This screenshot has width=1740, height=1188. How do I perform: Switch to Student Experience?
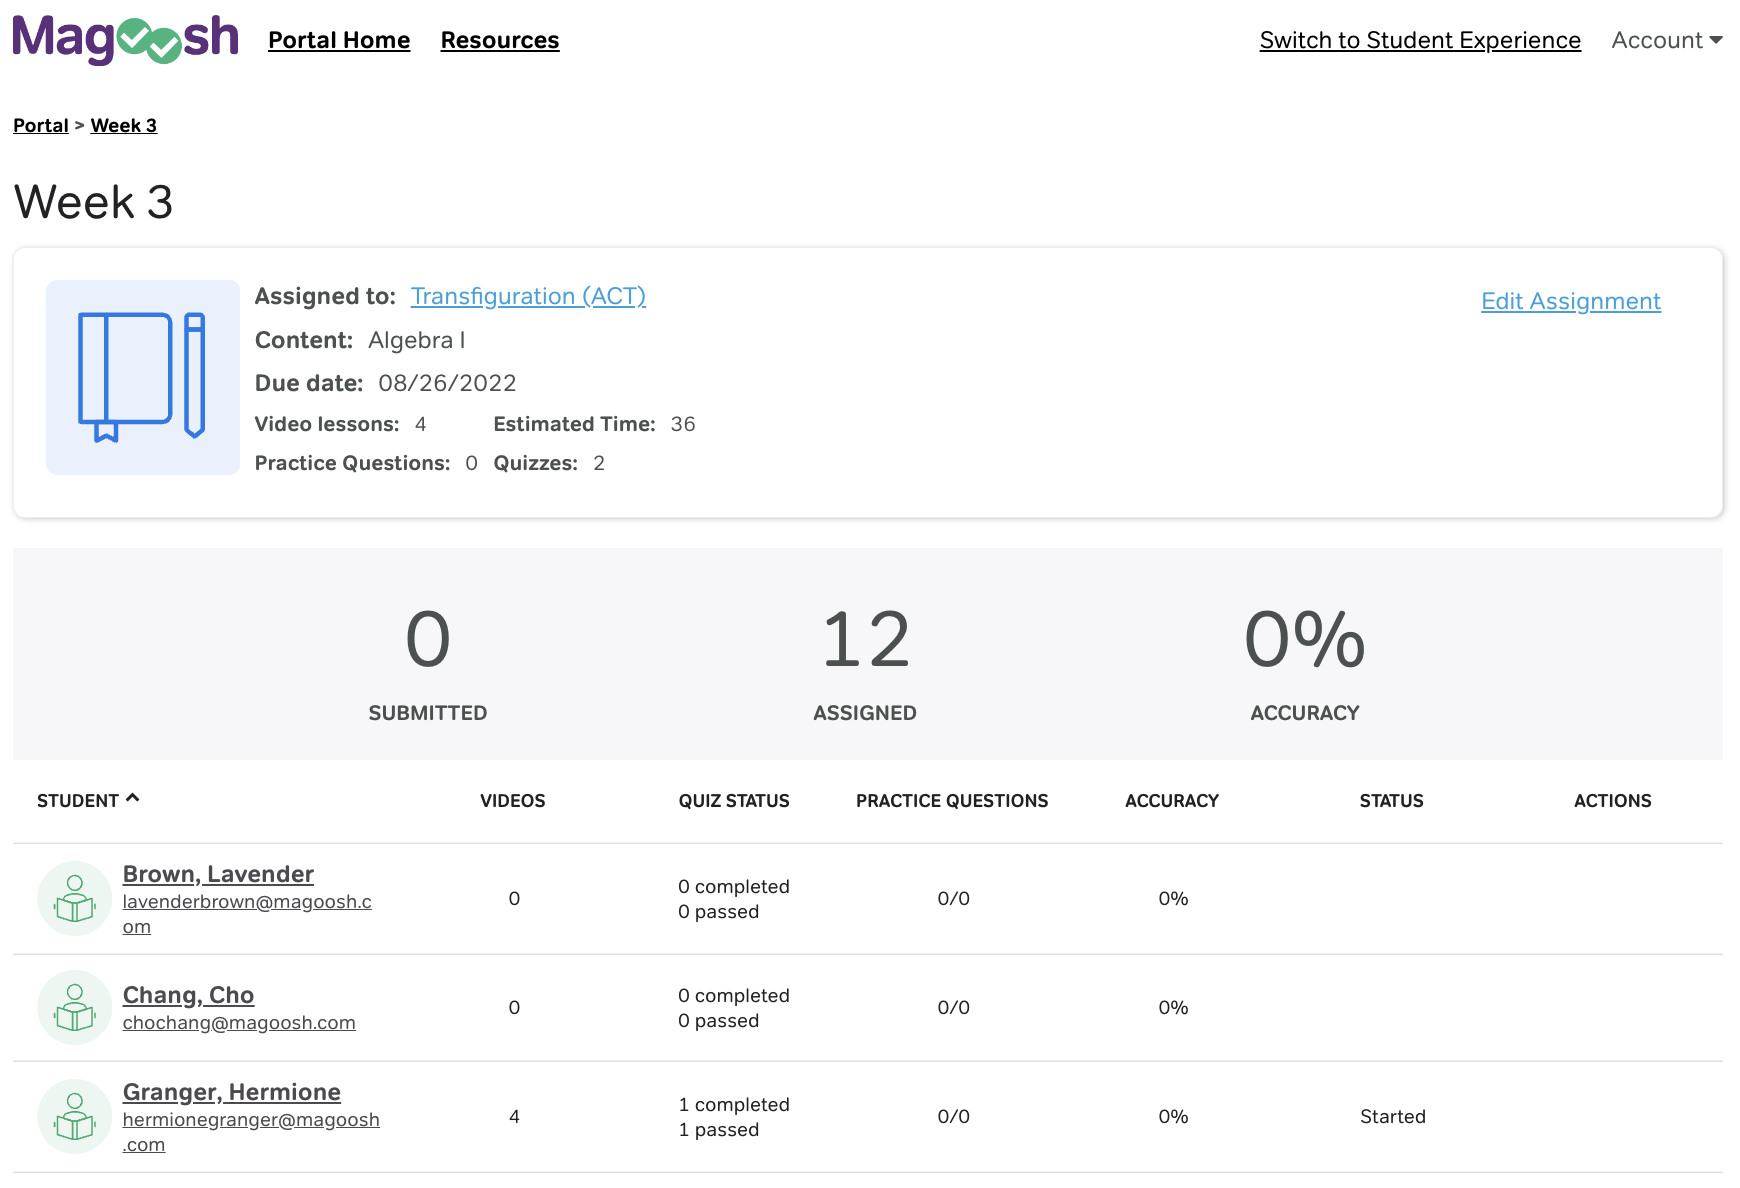coord(1420,40)
